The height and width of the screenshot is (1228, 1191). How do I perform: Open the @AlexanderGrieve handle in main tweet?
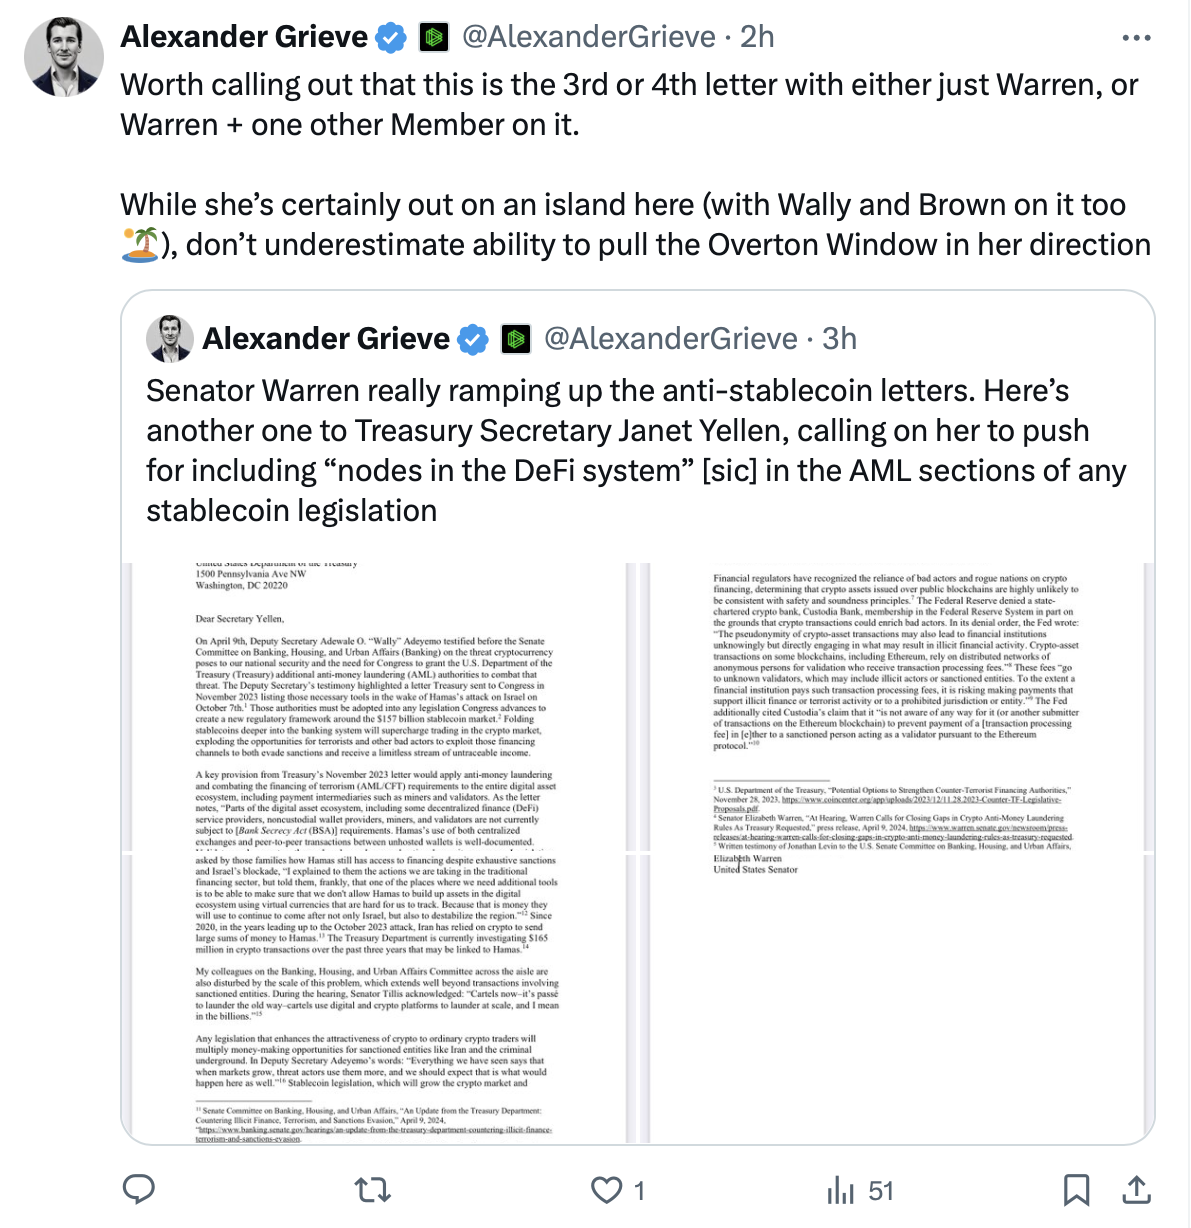589,37
